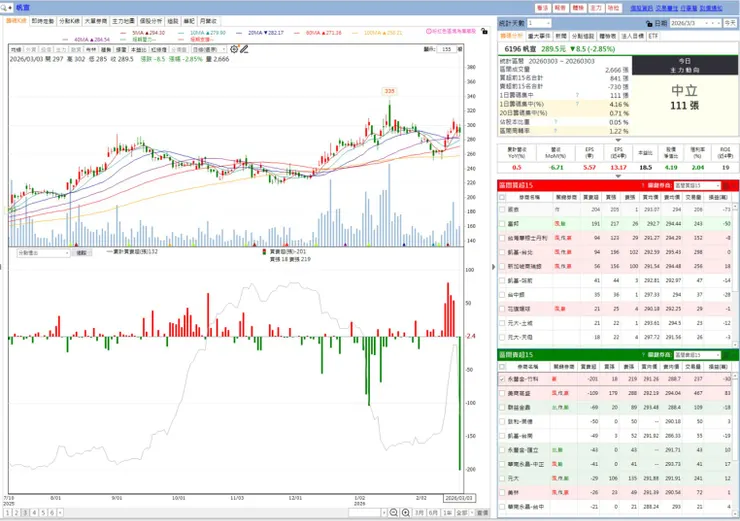The height and width of the screenshot is (521, 740).
Task: Switch to 即時走勢 tab
Action: coord(43,21)
